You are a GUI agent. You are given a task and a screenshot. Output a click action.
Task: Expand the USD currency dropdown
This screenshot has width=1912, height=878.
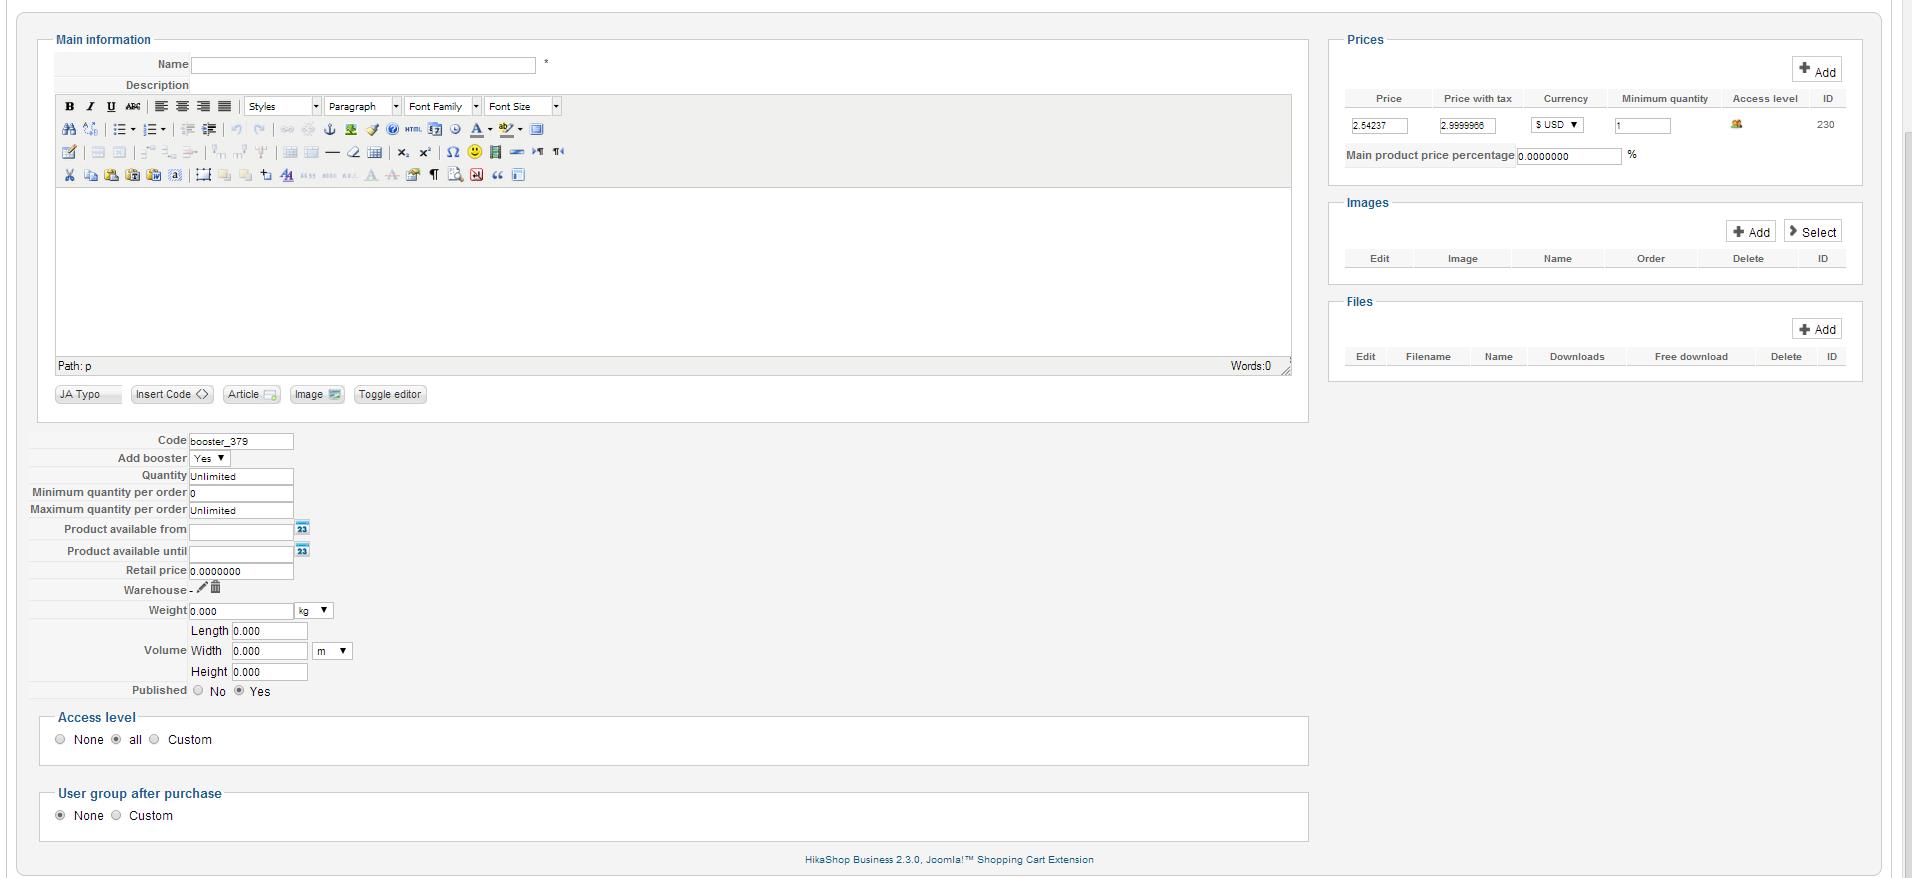pyautogui.click(x=1557, y=125)
